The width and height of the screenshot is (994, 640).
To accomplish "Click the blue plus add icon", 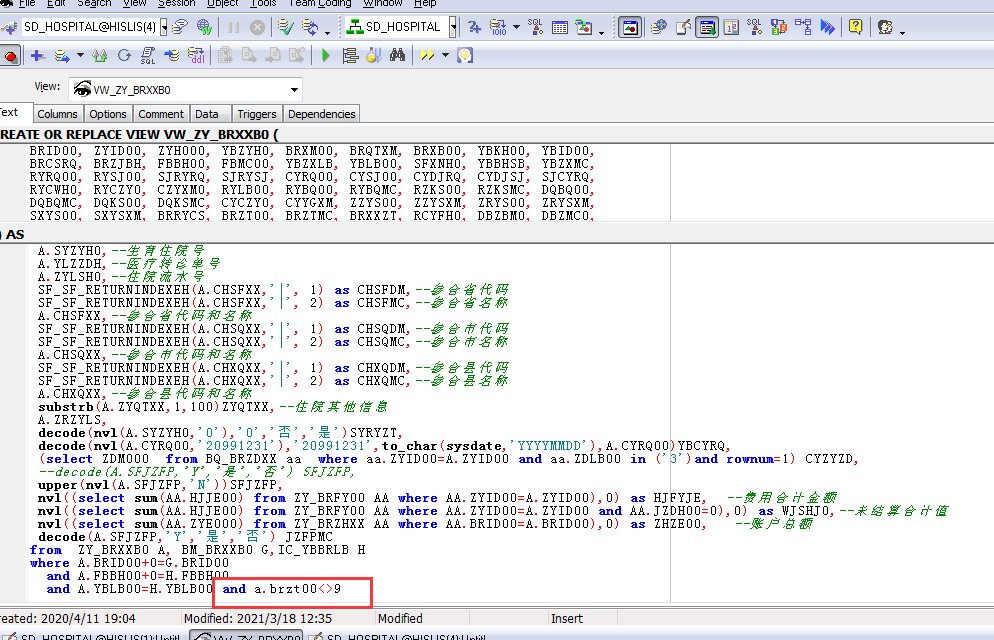I will [x=37, y=56].
